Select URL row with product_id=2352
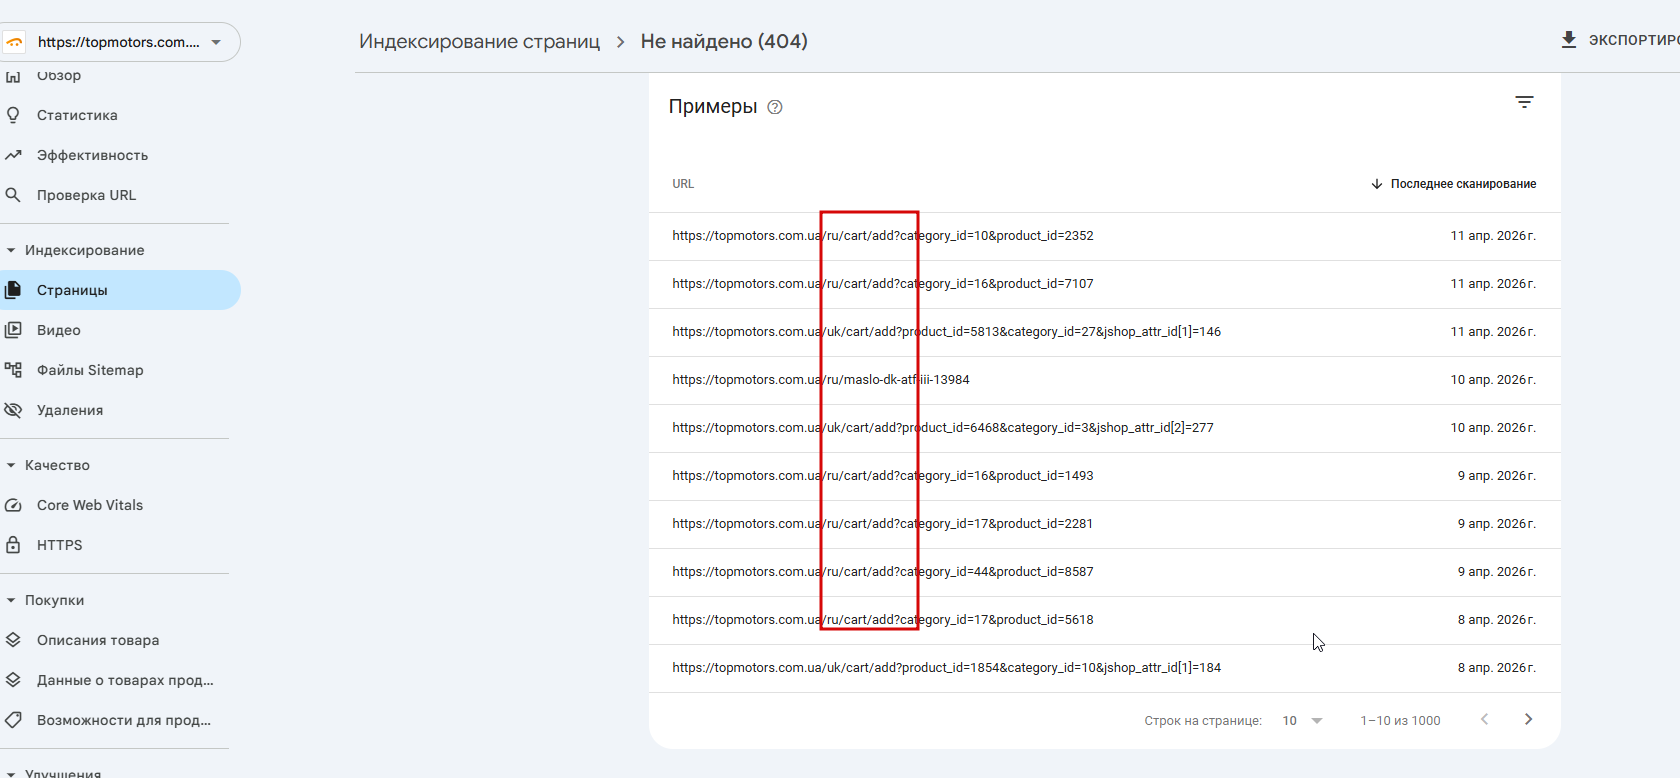This screenshot has height=778, width=1680. (x=1104, y=236)
